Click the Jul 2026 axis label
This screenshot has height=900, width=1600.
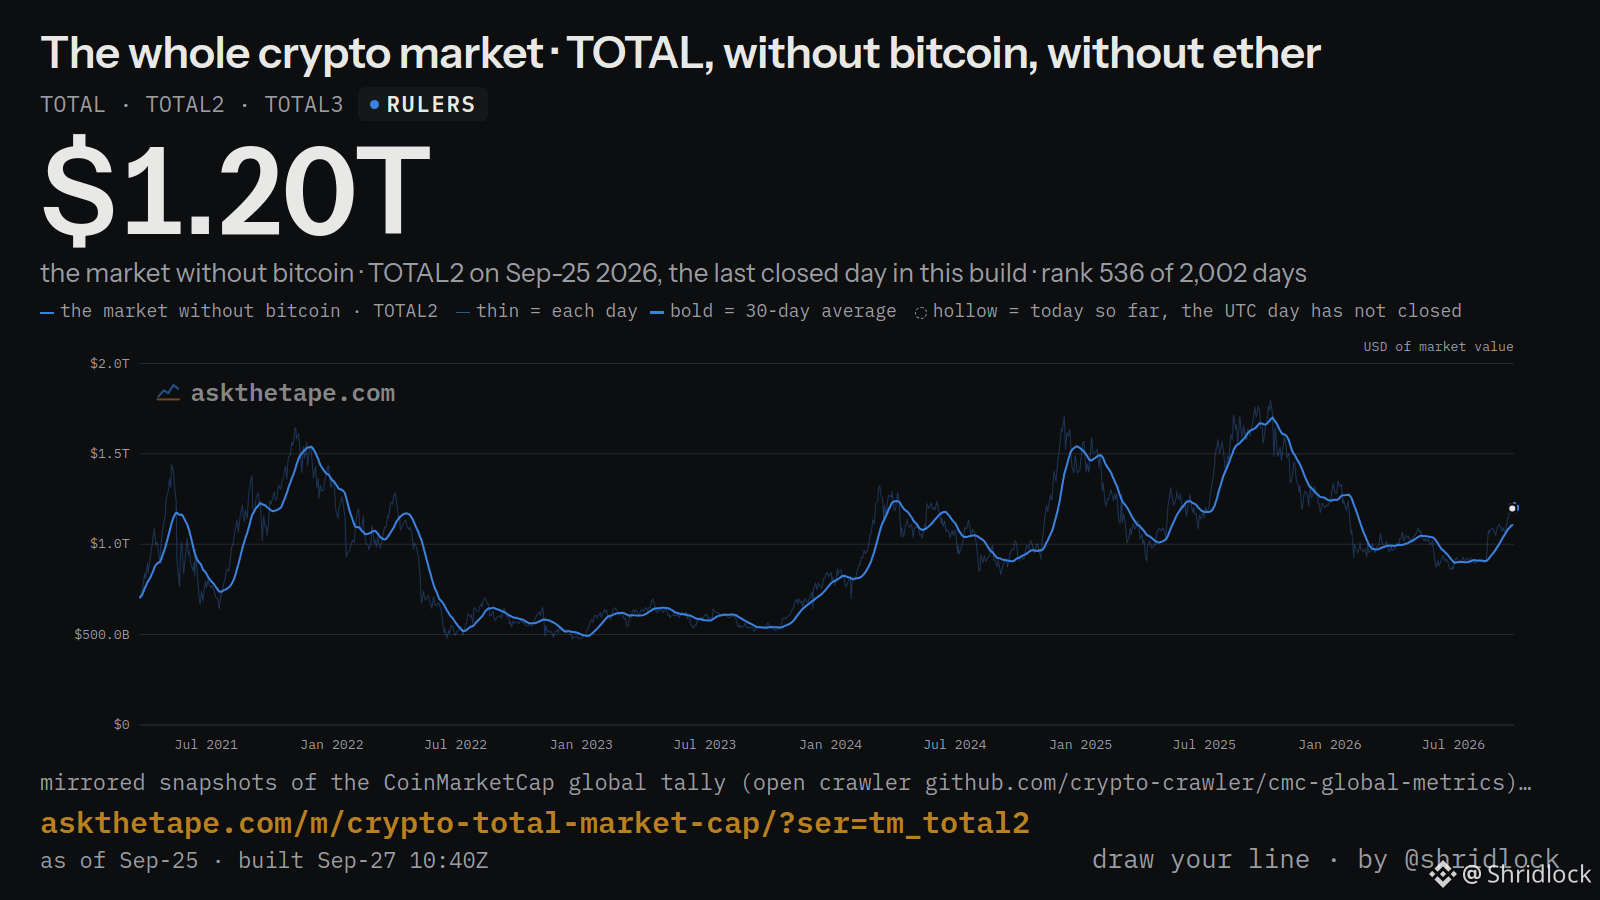pyautogui.click(x=1453, y=745)
